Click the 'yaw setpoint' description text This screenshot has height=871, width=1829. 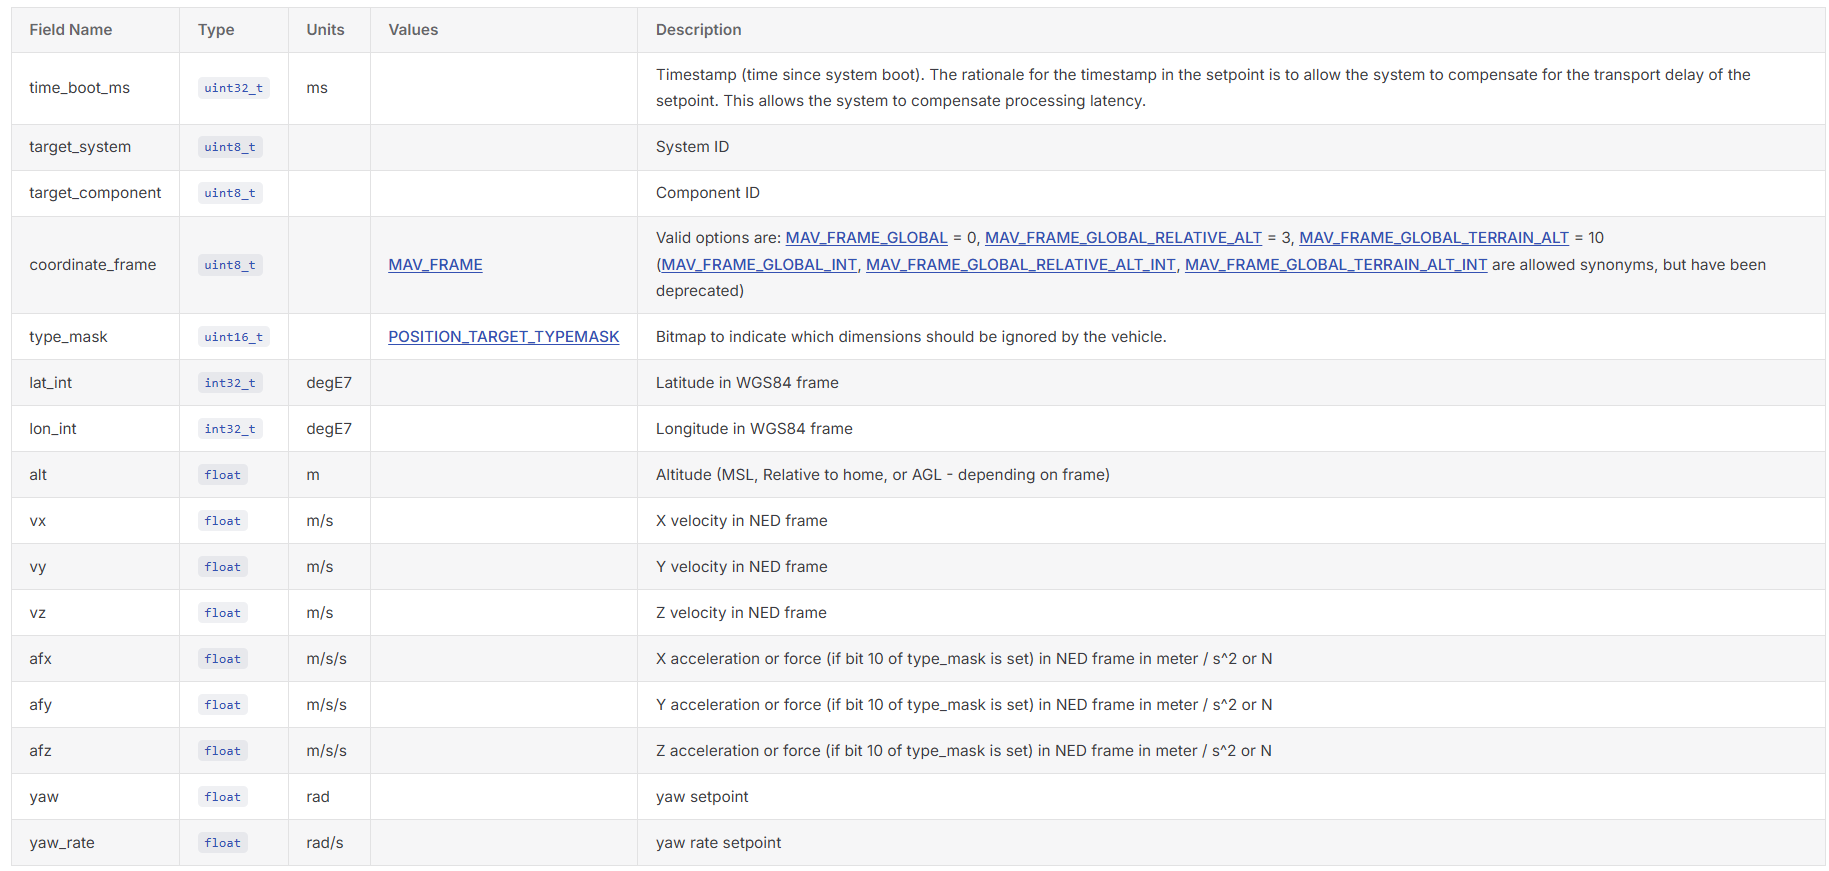click(x=702, y=797)
